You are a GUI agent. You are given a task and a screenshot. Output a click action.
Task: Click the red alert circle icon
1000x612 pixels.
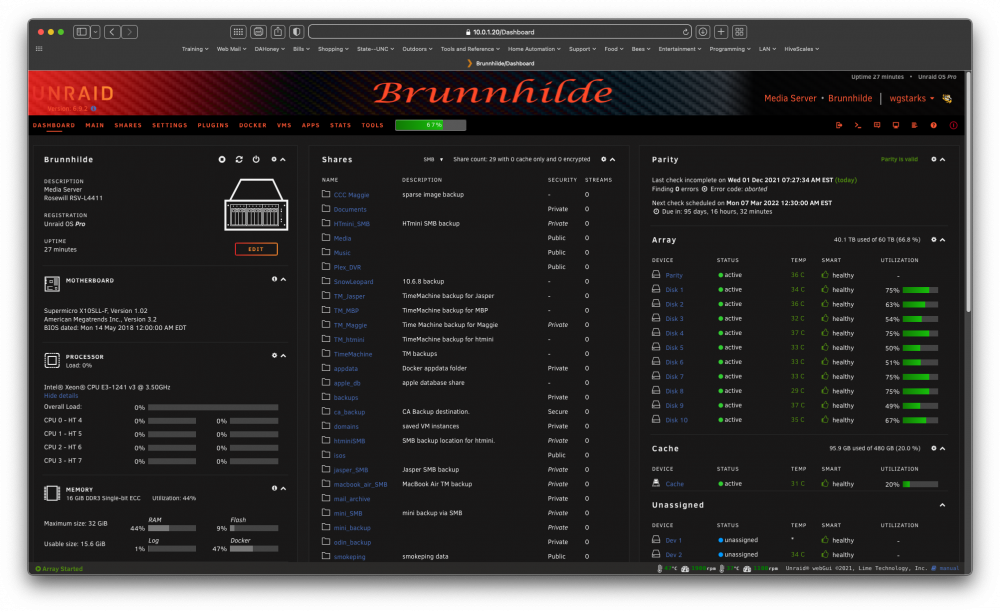953,126
